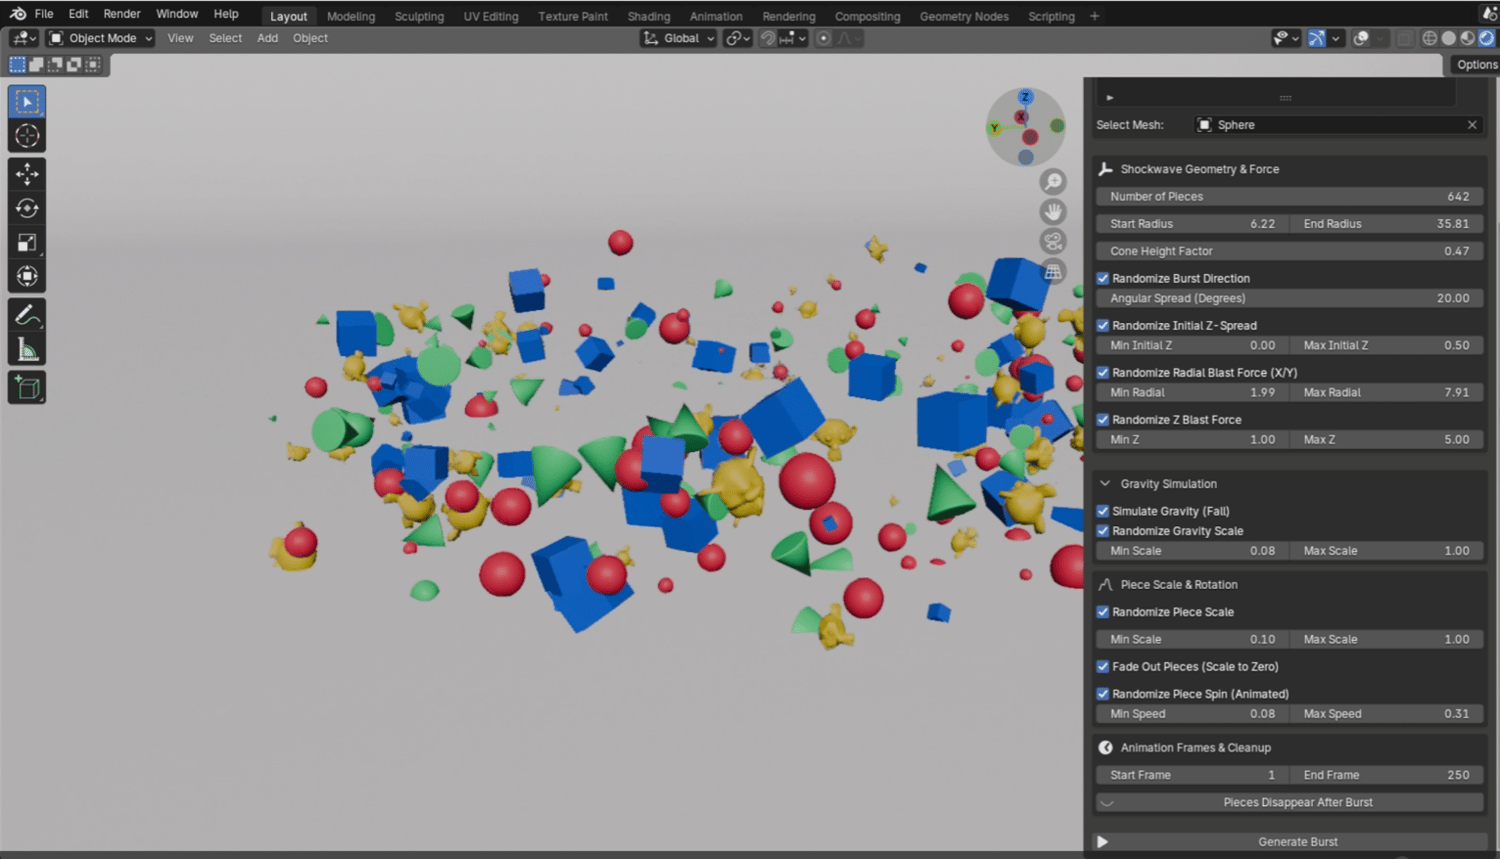Open Pieces Disappear After Burst dropdown
Image resolution: width=1500 pixels, height=859 pixels.
point(1289,802)
